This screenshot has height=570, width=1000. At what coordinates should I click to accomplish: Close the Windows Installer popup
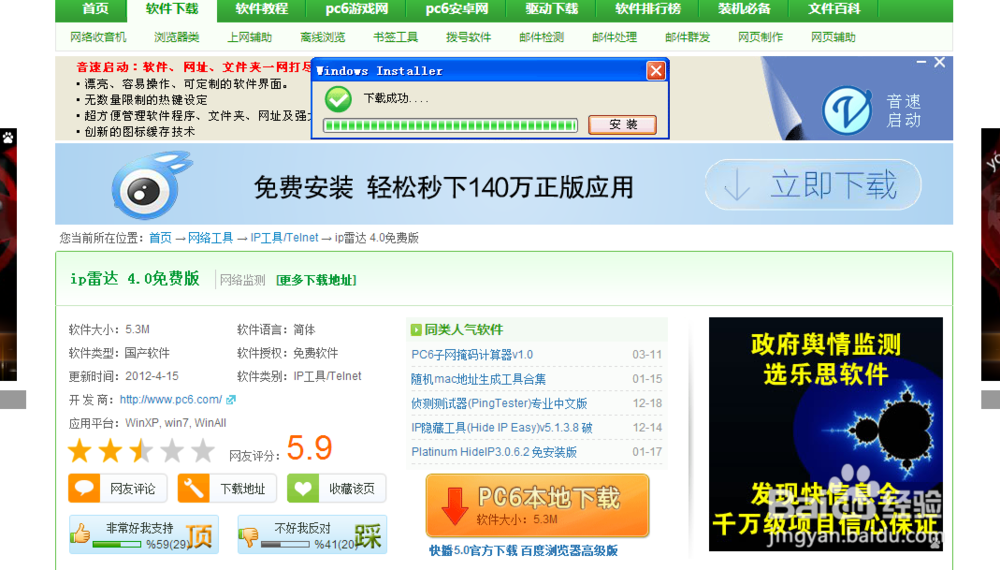656,71
